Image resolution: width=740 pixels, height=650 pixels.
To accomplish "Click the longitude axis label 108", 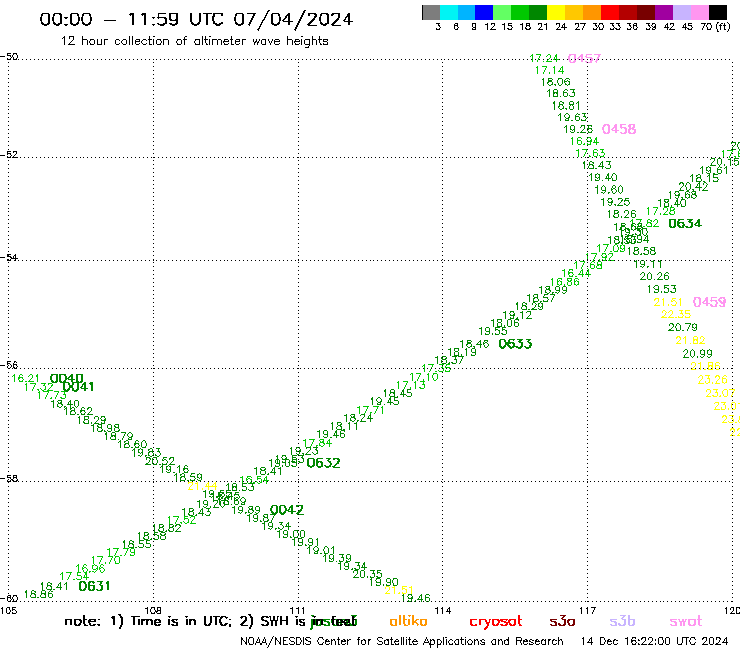I will click(153, 611).
